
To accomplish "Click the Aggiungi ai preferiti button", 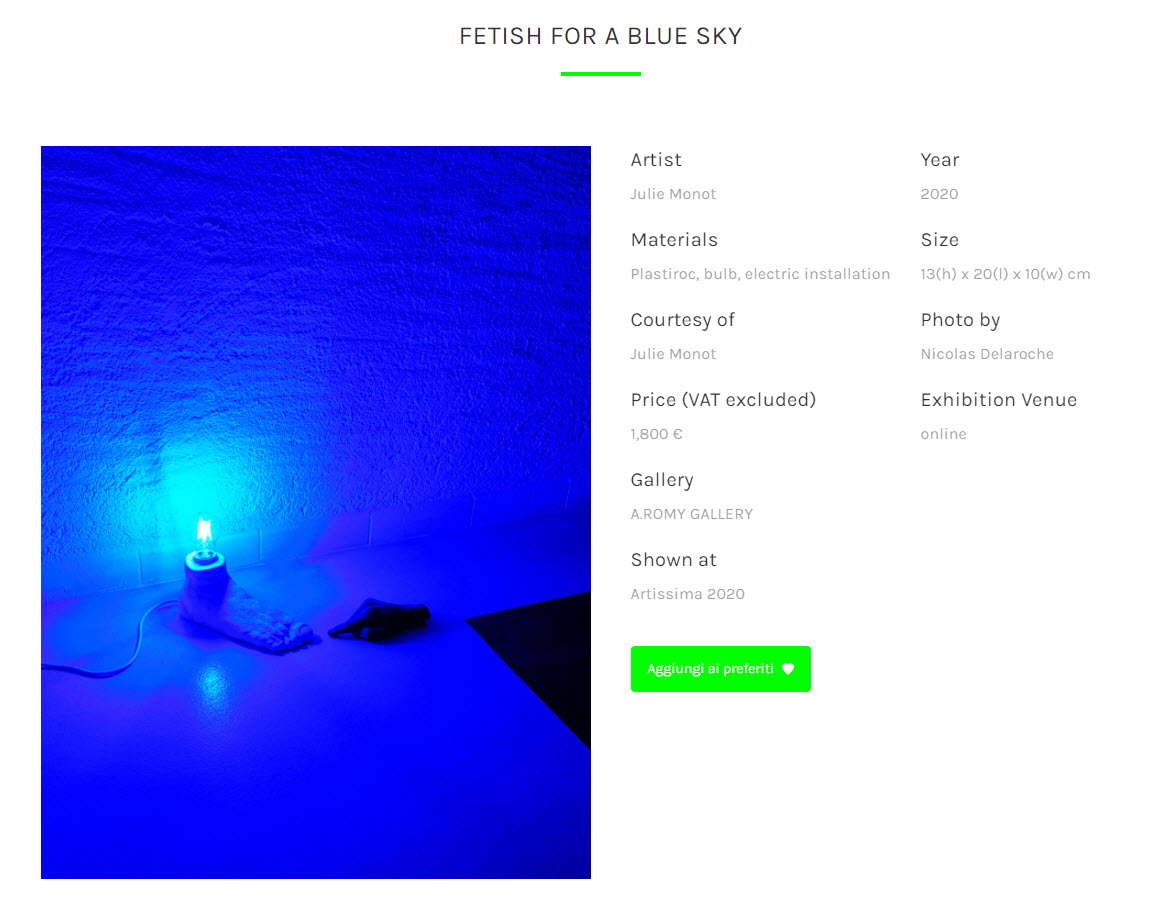I will (x=721, y=669).
